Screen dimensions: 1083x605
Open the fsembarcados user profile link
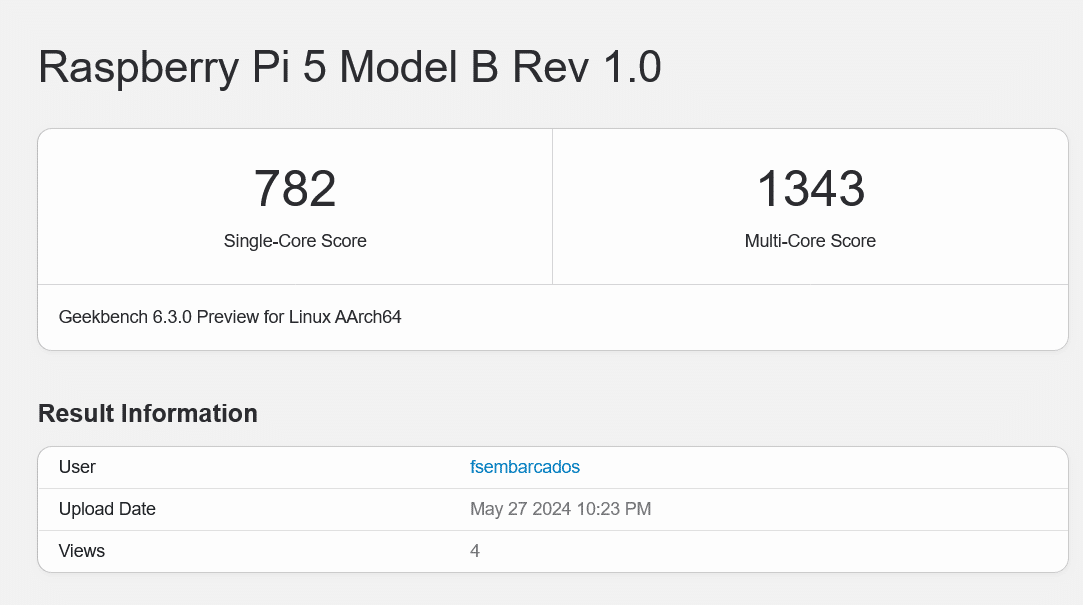(x=525, y=467)
